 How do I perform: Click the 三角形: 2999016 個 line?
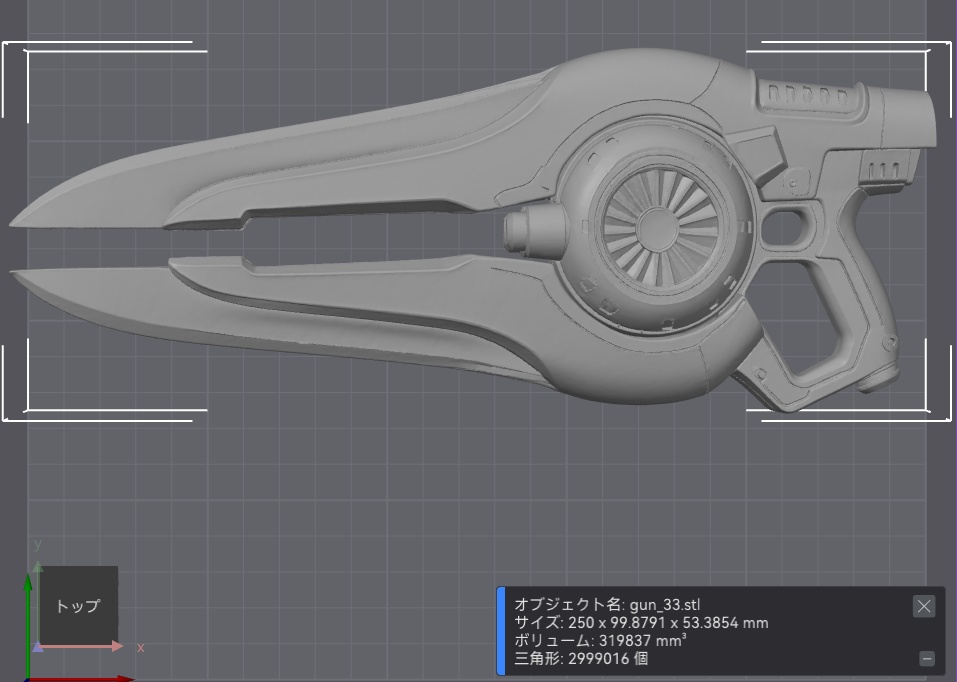pos(581,659)
